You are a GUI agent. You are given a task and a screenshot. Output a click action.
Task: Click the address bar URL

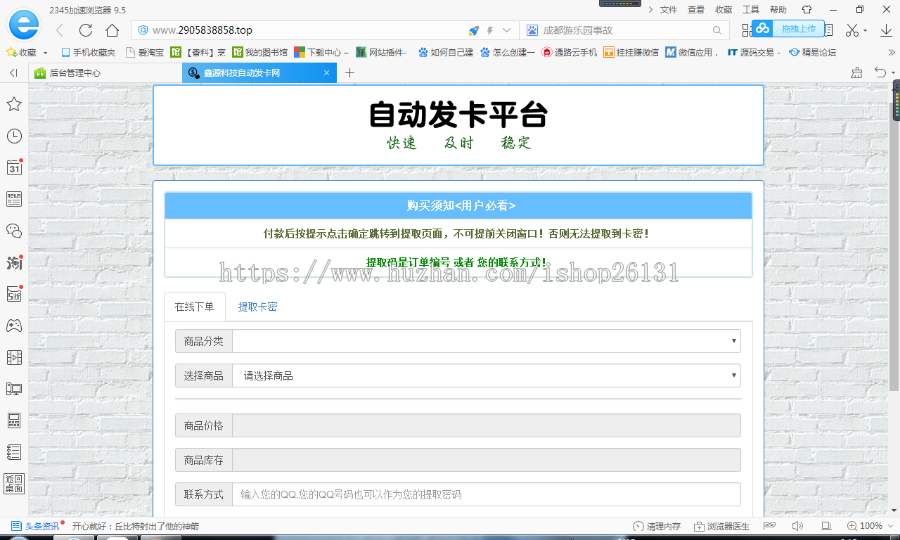tap(202, 30)
